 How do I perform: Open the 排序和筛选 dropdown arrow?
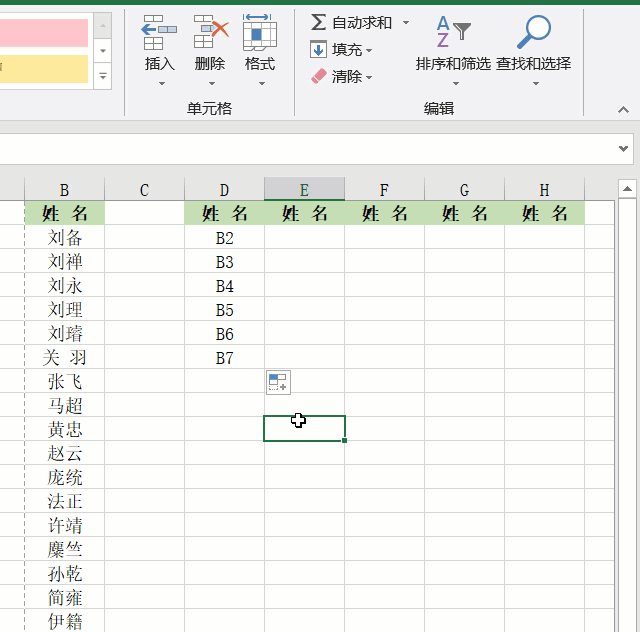tap(456, 83)
